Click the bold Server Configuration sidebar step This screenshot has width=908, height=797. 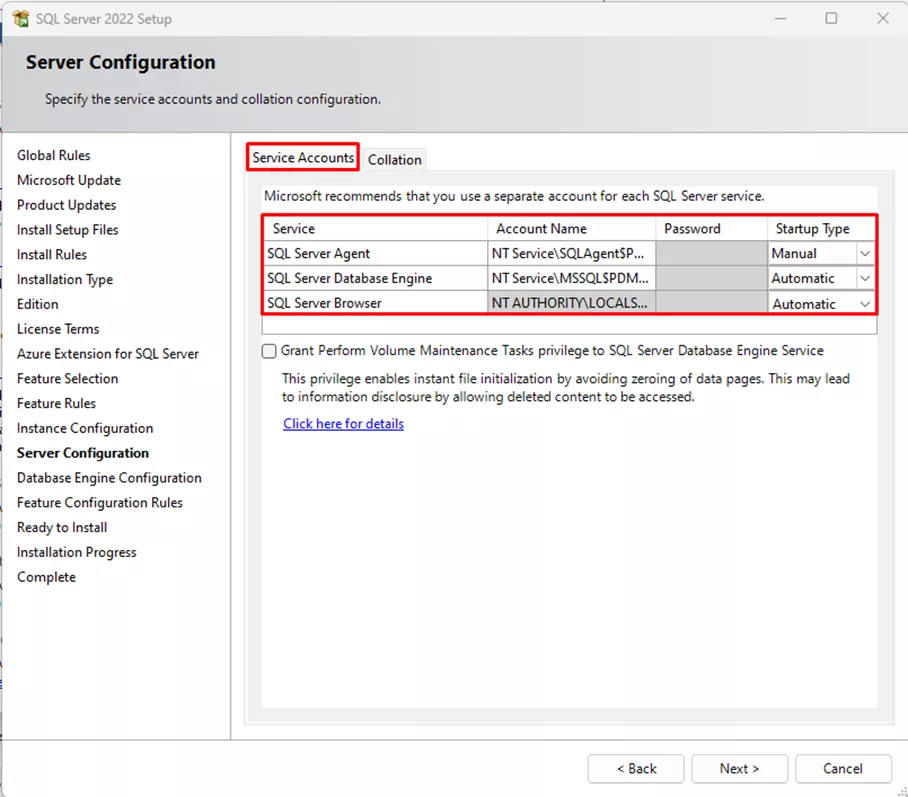pyautogui.click(x=83, y=454)
